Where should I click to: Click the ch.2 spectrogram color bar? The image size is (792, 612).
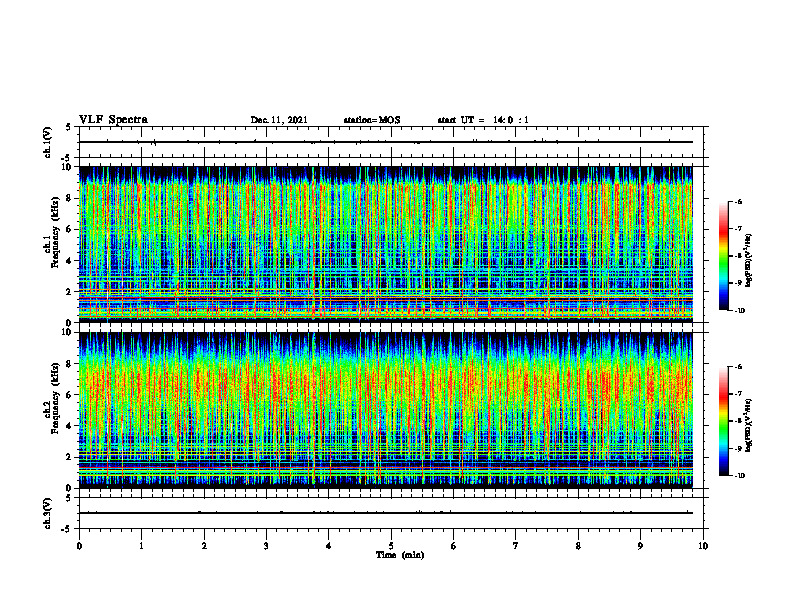tap(724, 421)
